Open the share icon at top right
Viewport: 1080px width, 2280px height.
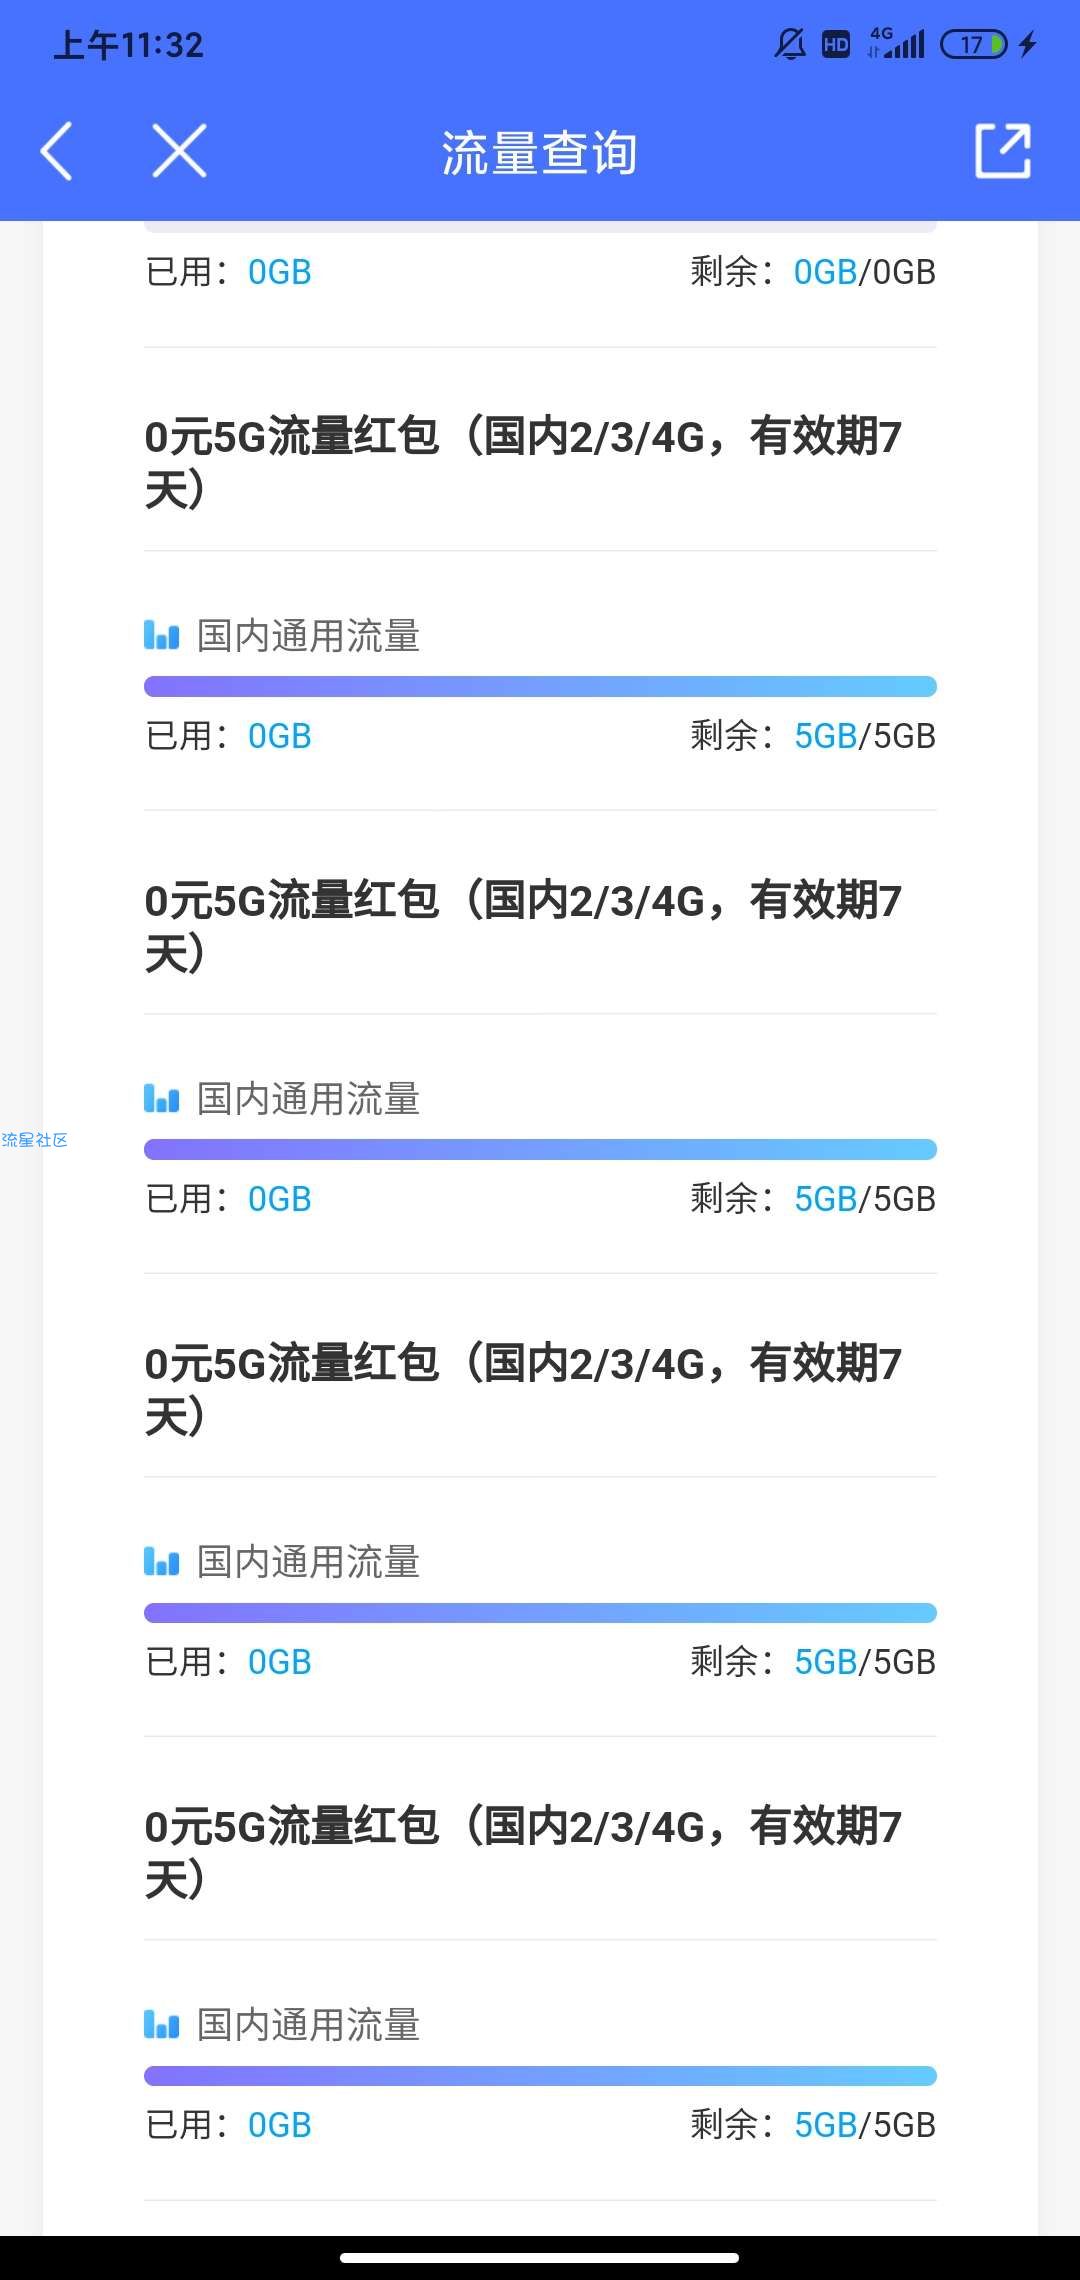point(1003,151)
